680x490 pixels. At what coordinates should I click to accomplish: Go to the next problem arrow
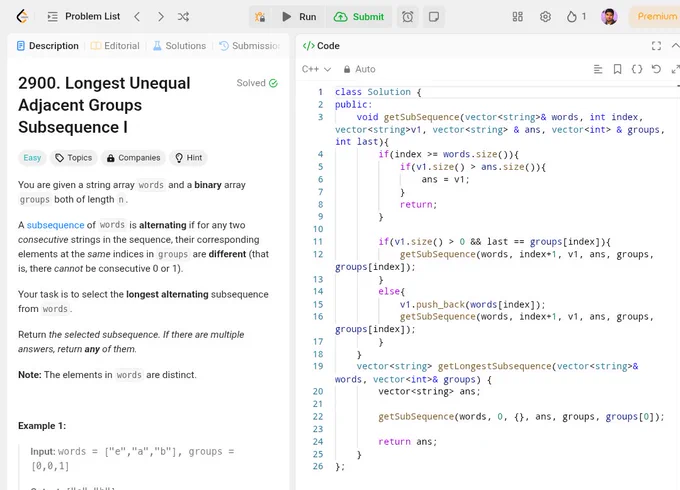pos(160,16)
